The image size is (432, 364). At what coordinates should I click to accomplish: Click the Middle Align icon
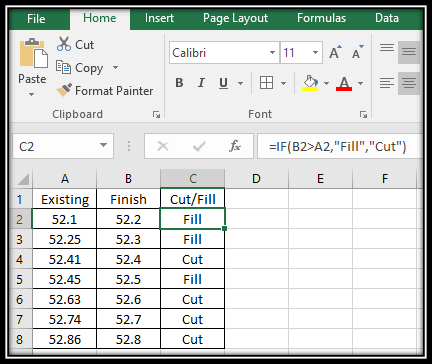tap(409, 52)
